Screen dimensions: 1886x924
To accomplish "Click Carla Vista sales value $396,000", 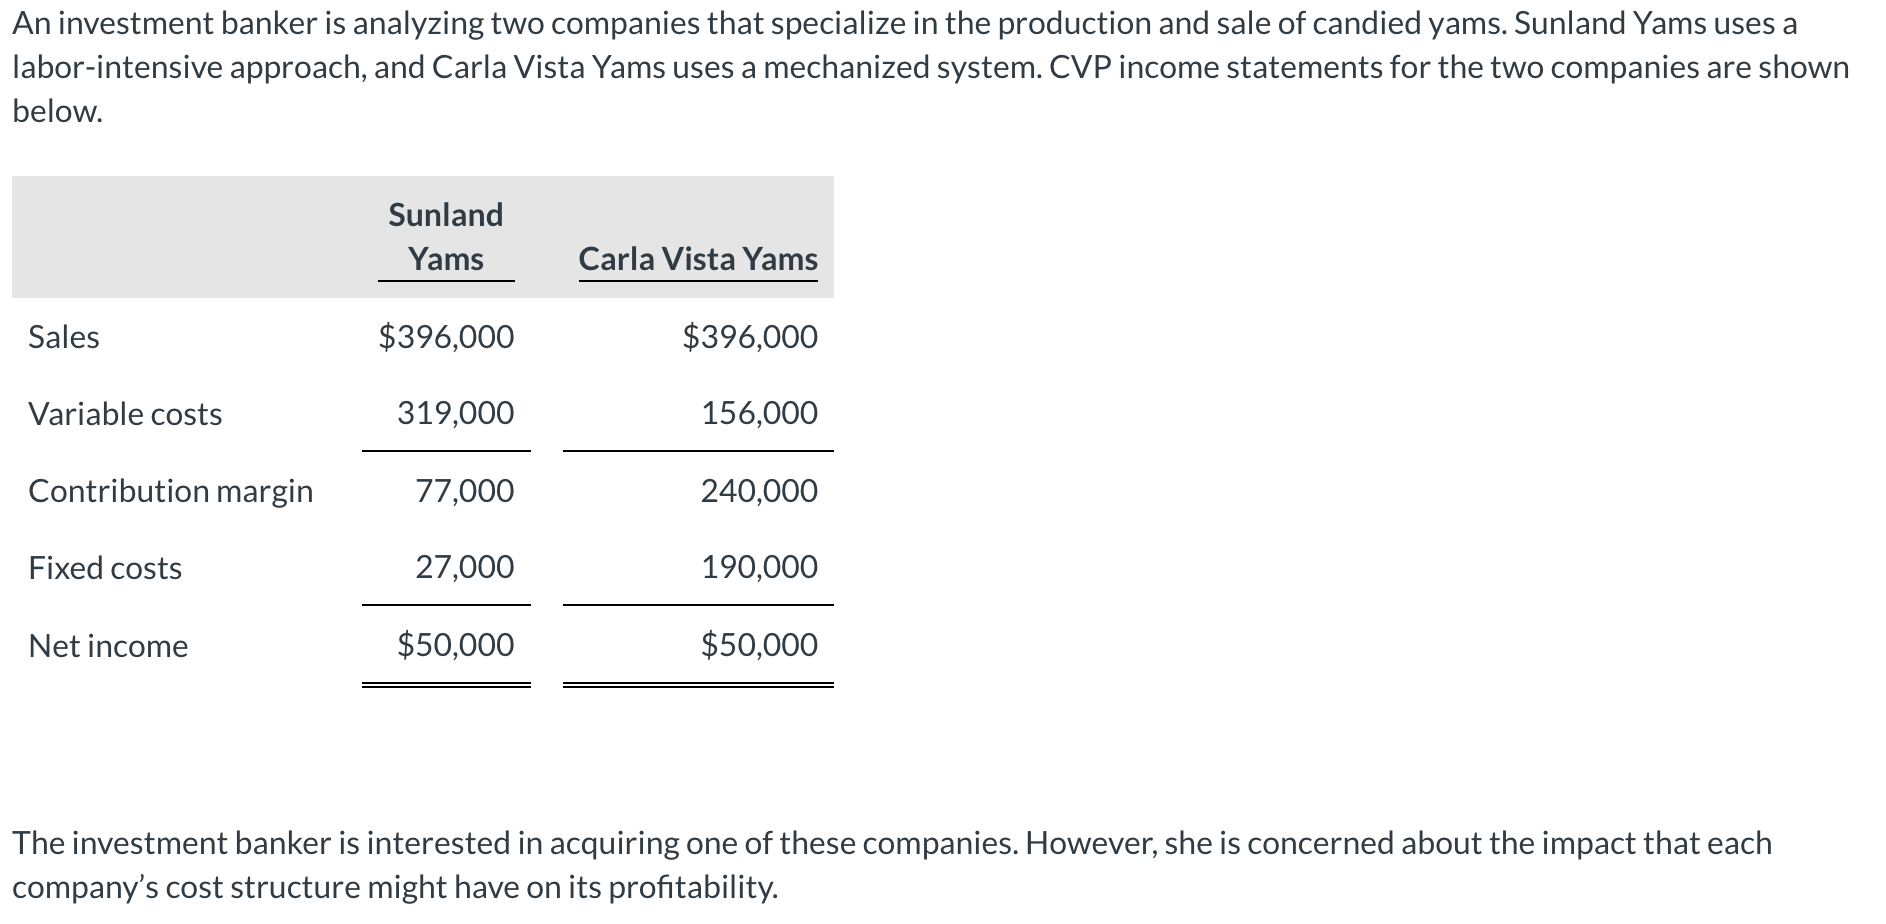I will [750, 337].
